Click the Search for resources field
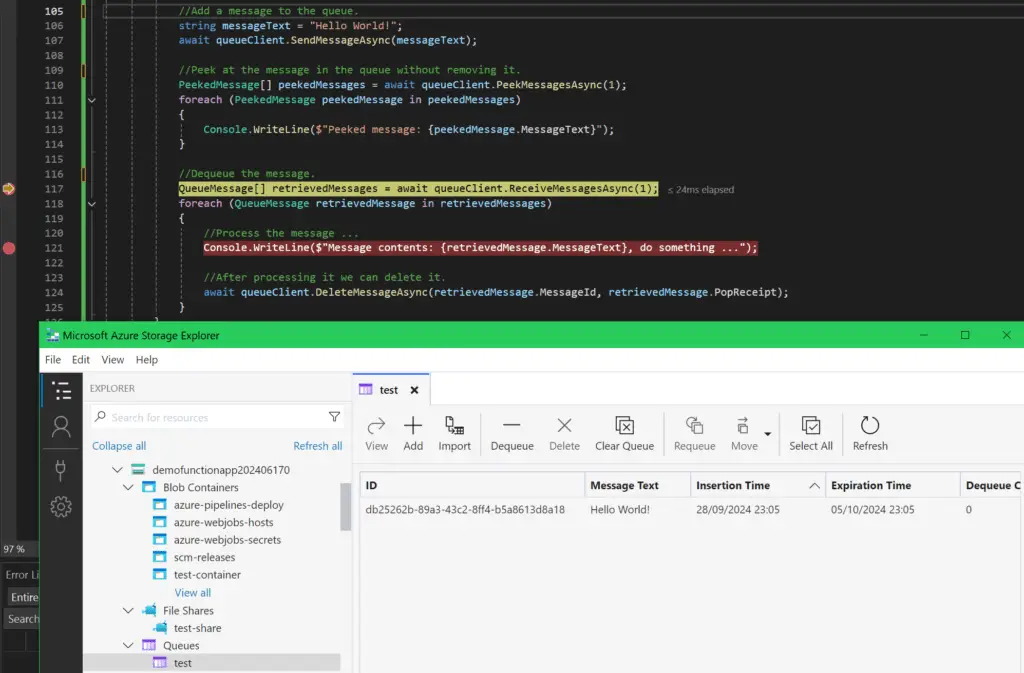1024x673 pixels. (200, 416)
